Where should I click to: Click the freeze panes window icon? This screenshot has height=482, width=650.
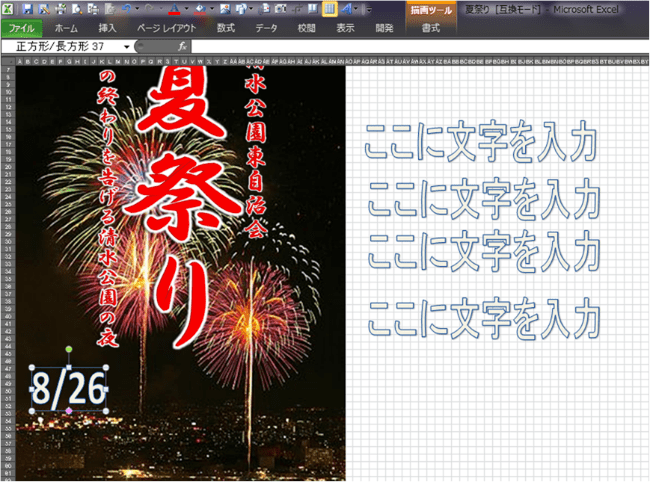[x=313, y=9]
